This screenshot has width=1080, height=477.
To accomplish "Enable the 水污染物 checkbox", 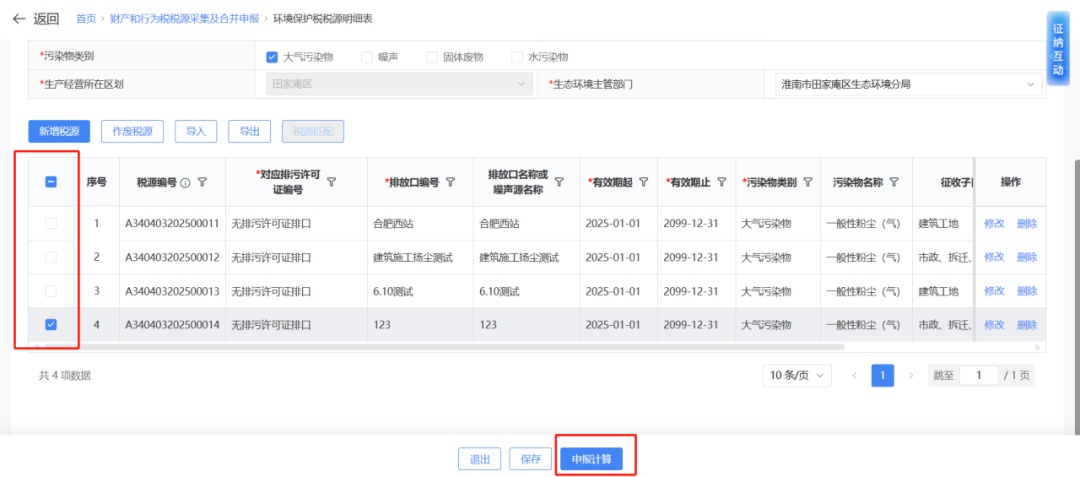I will (517, 57).
